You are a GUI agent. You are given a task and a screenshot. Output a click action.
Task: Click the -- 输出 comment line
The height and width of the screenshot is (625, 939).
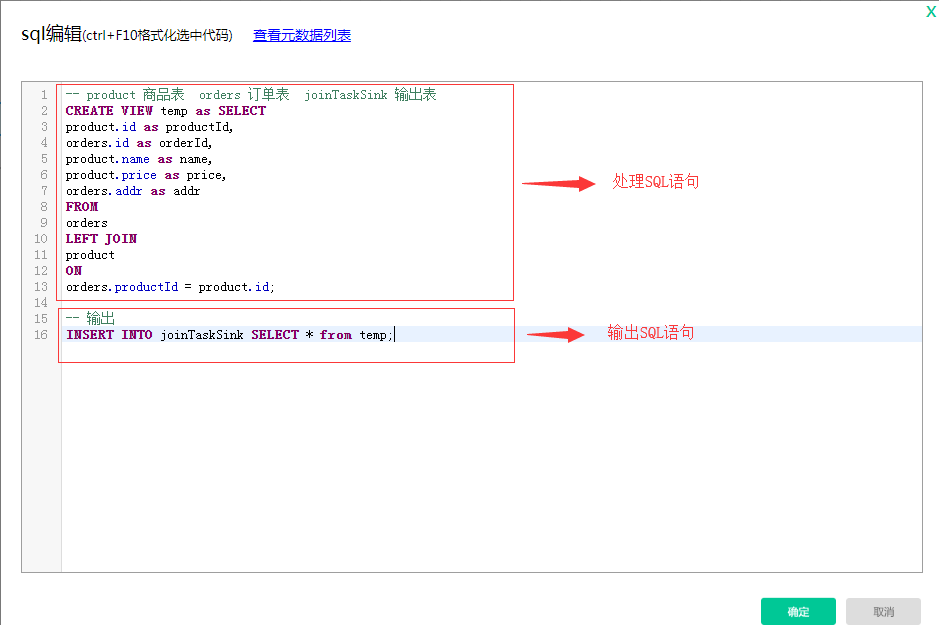90,318
